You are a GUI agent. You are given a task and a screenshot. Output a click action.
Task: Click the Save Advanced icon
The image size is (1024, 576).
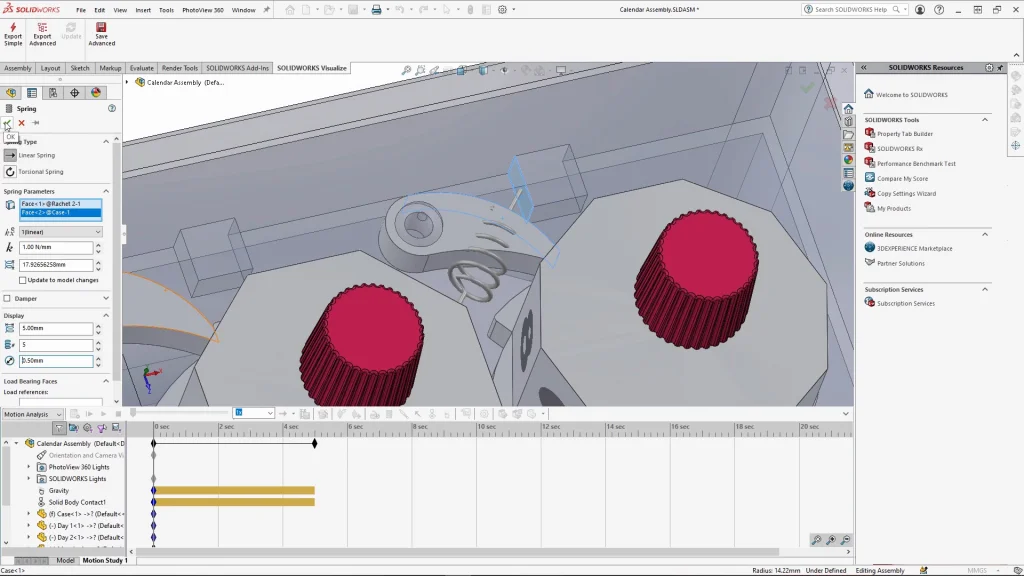[x=101, y=28]
